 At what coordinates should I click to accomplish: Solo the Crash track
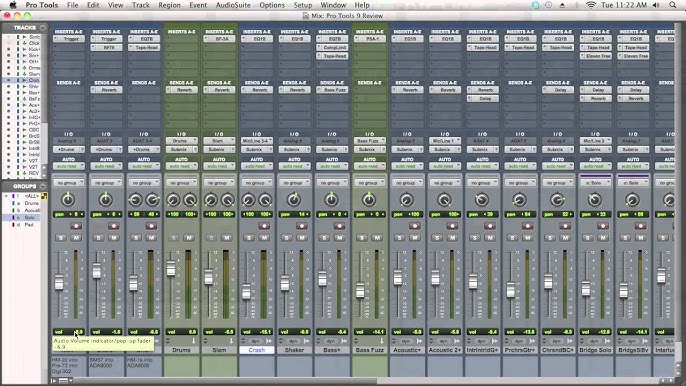coord(249,238)
